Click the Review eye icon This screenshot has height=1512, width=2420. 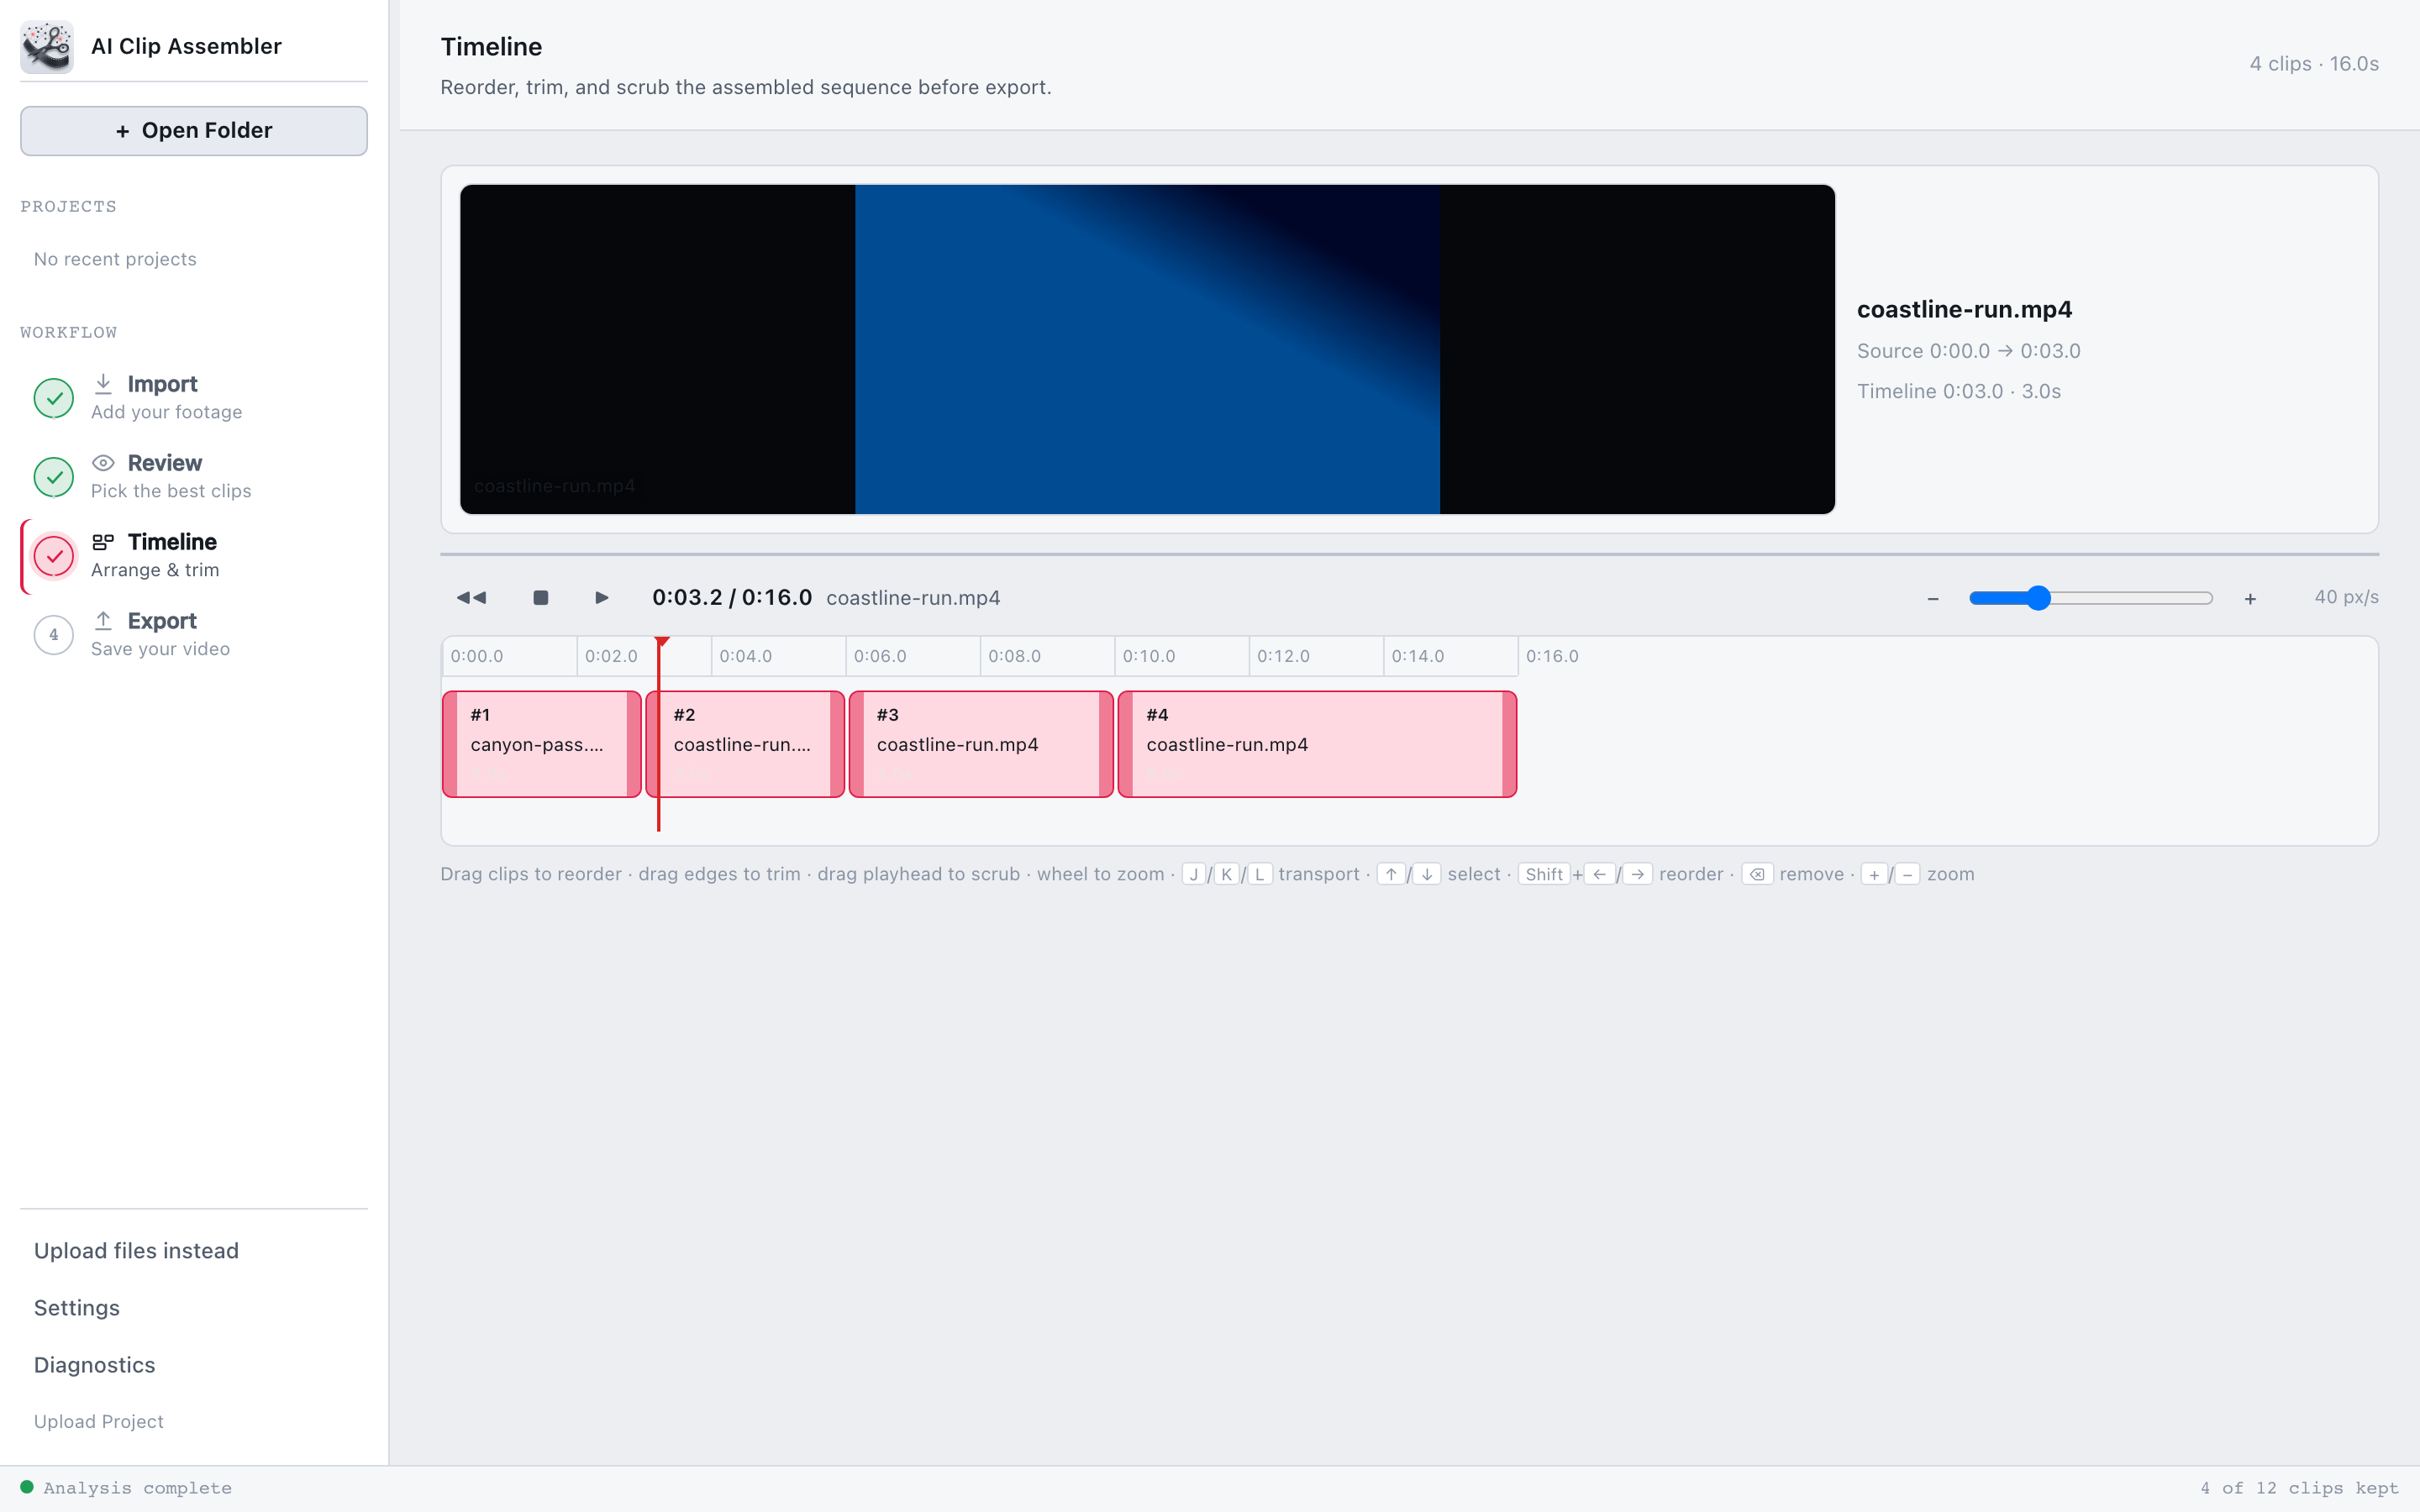point(103,463)
